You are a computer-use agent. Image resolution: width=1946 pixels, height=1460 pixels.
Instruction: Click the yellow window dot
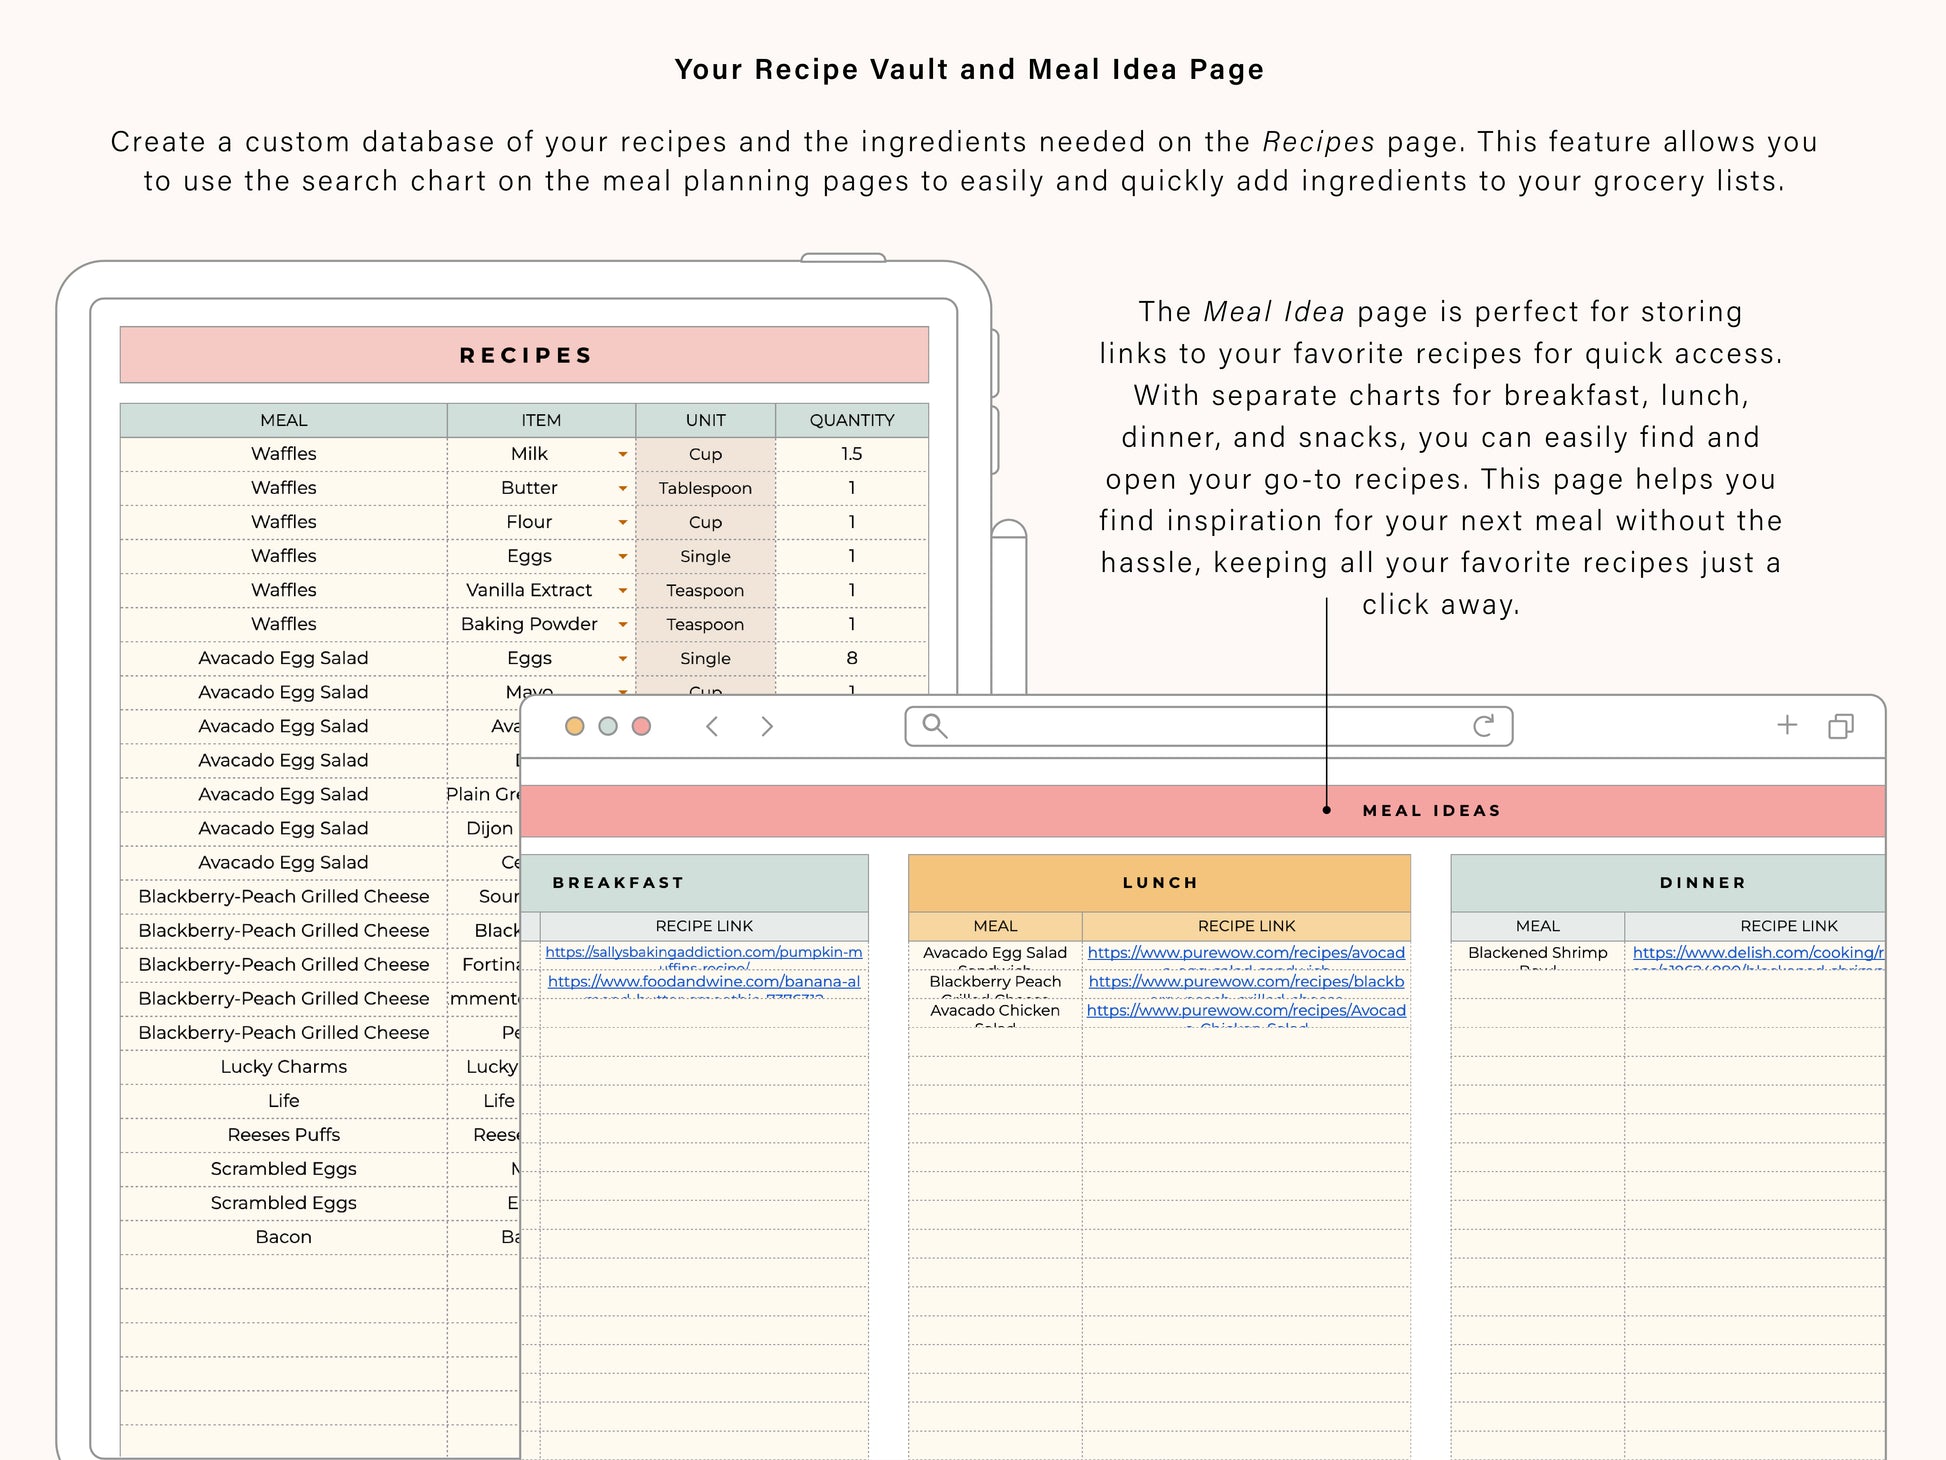click(x=574, y=727)
